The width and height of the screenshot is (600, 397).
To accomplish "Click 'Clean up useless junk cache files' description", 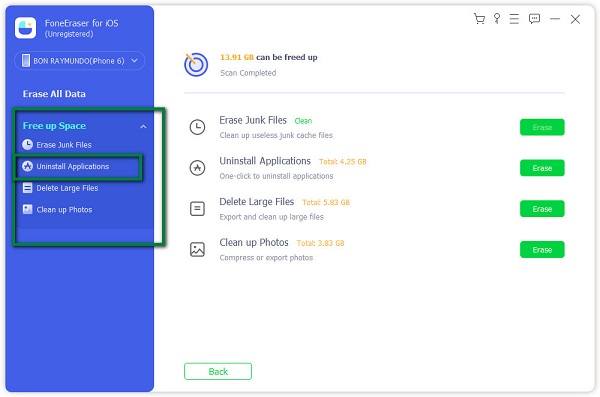I will click(x=276, y=135).
